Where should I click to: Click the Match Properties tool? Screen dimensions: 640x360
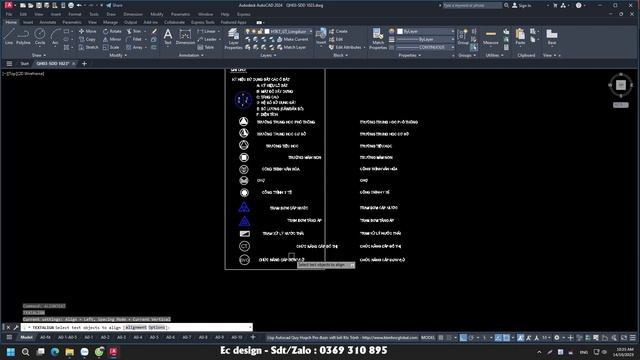pyautogui.click(x=378, y=39)
